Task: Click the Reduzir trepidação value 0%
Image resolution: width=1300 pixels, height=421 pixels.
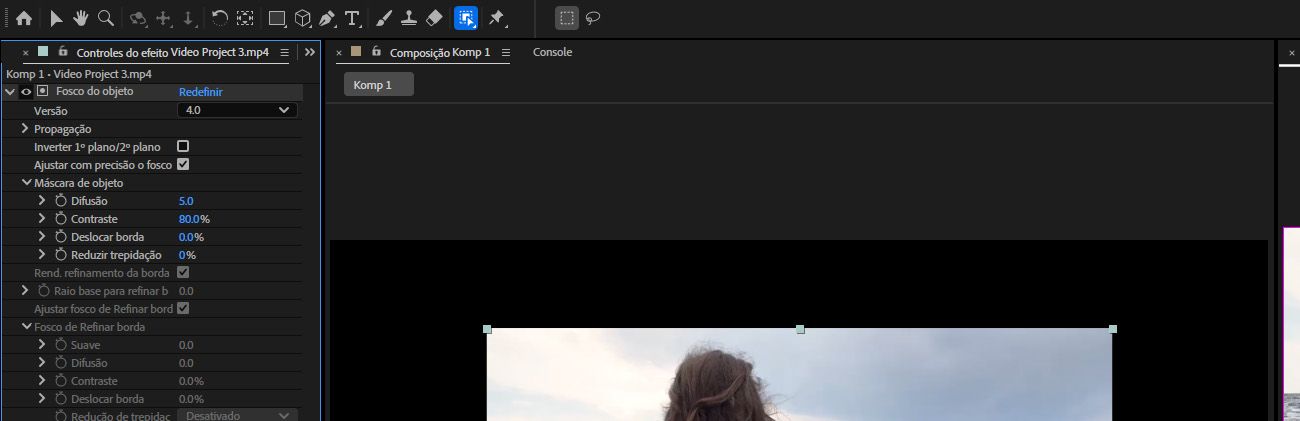Action: (187, 255)
